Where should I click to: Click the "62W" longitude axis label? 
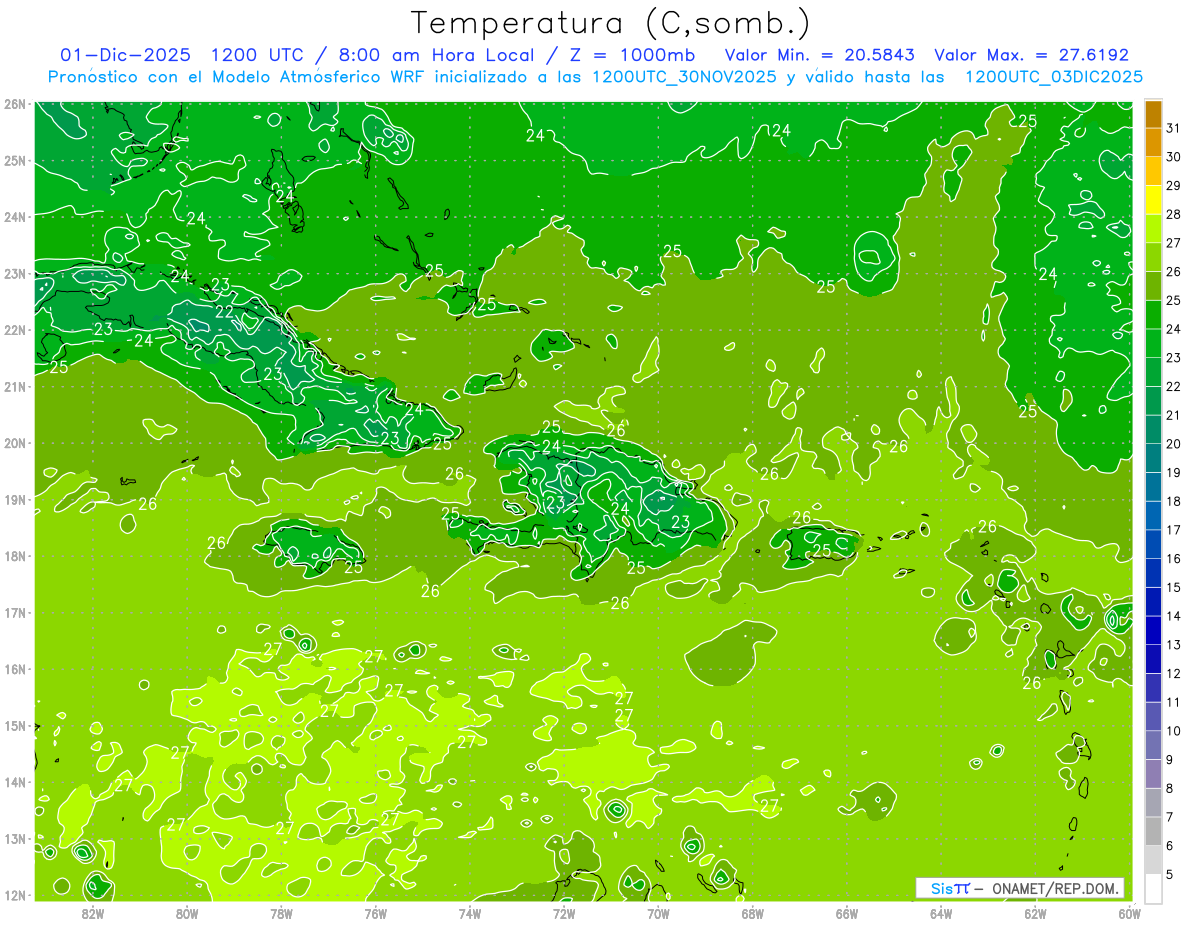tap(1035, 913)
